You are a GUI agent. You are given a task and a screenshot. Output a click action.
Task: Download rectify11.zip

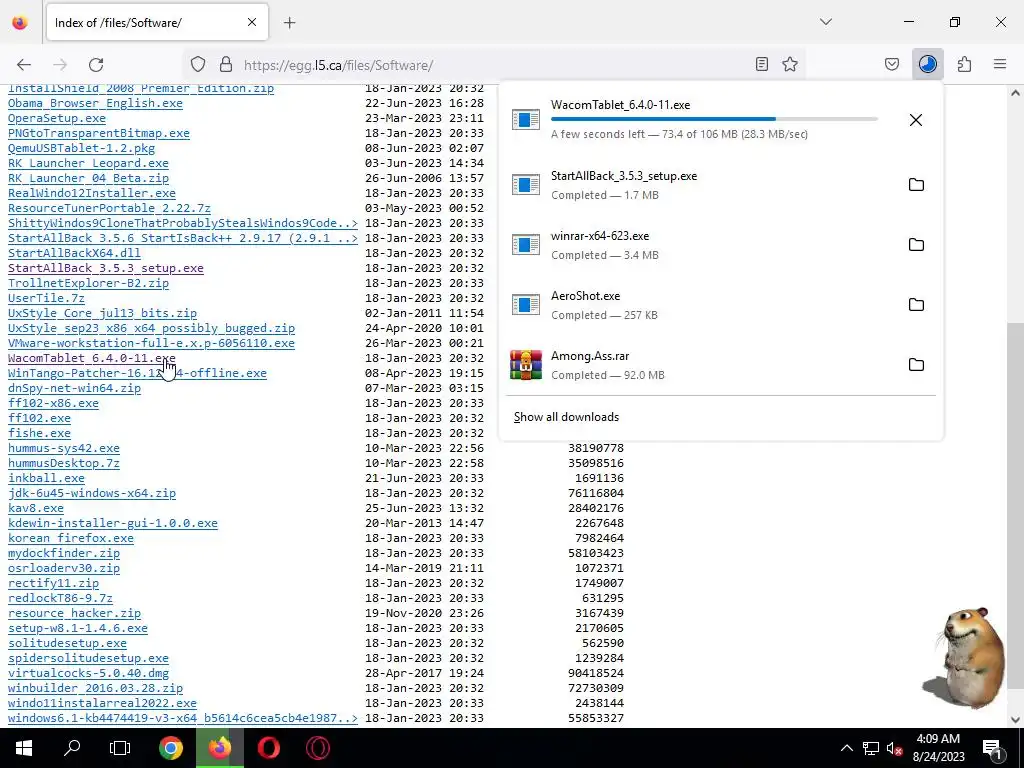(x=54, y=584)
